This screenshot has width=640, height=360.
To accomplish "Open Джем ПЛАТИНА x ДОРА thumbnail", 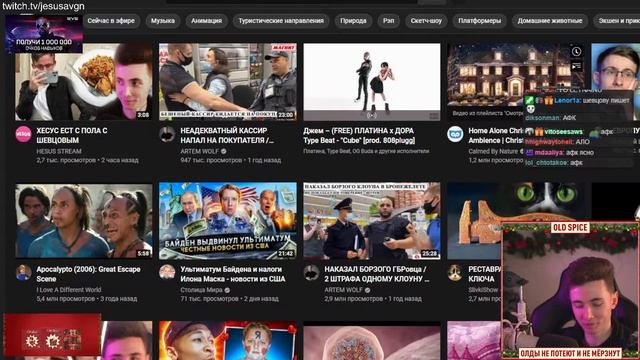I will (372, 82).
